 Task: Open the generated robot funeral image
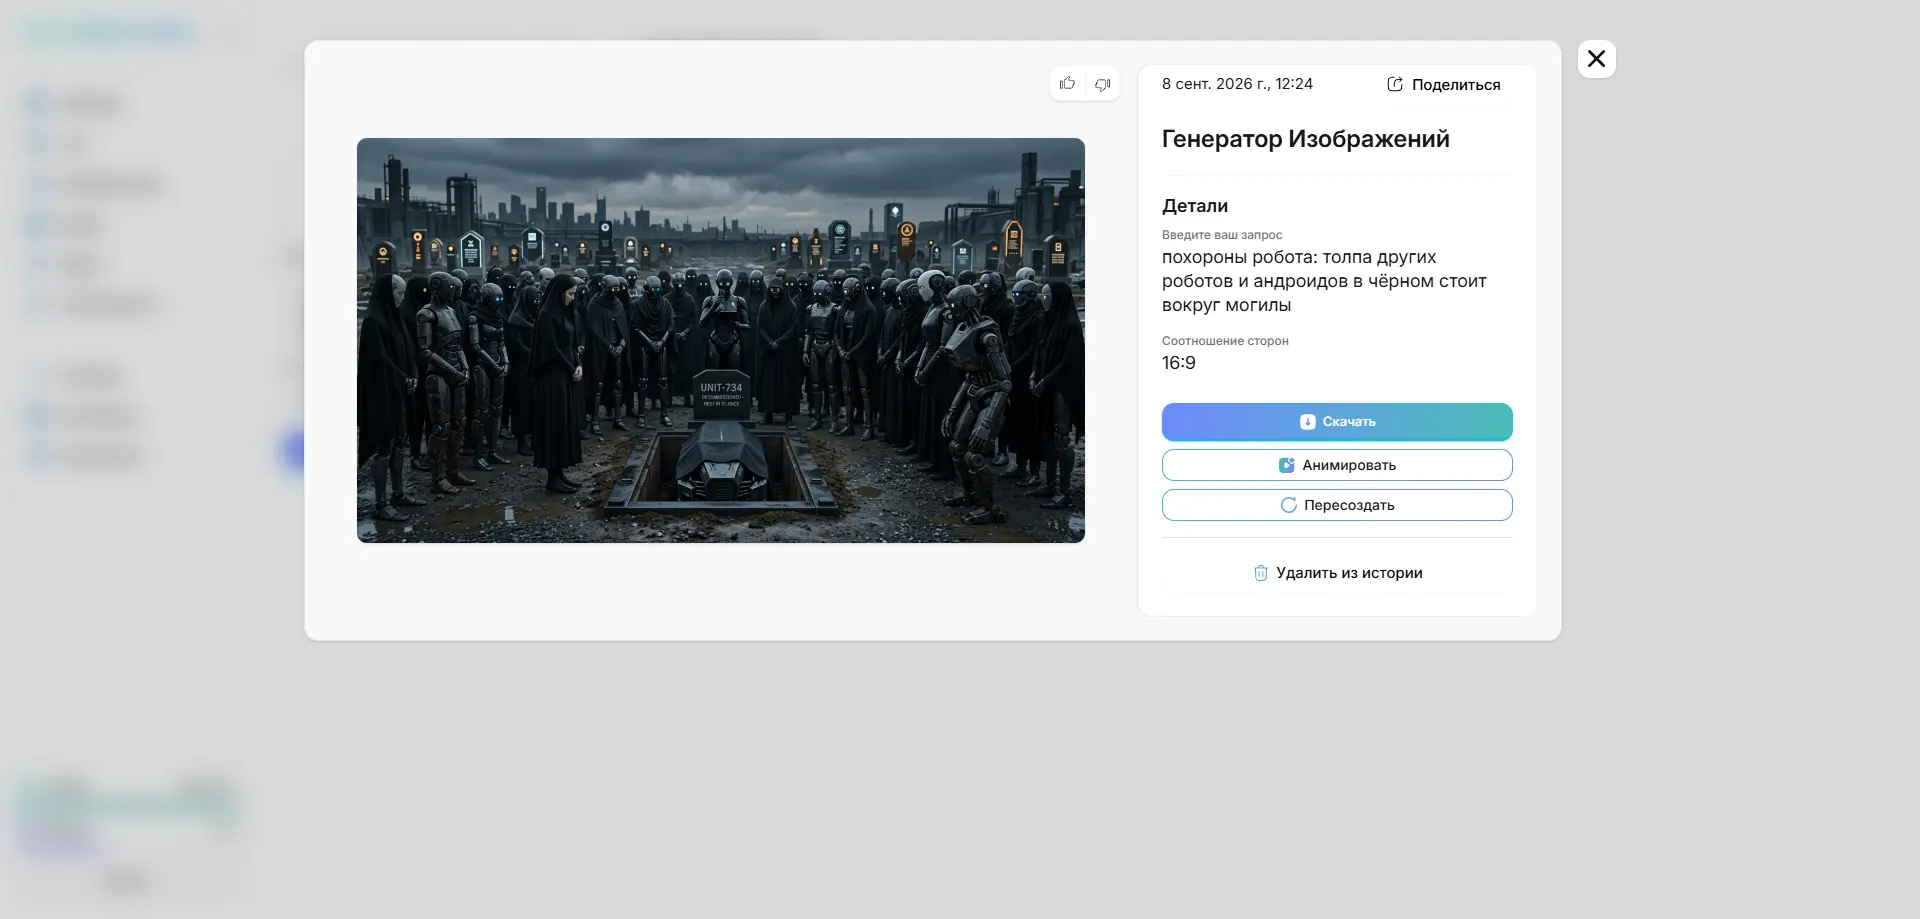(721, 340)
